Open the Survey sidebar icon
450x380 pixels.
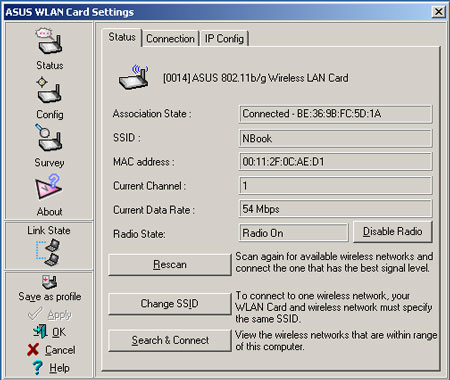click(49, 138)
